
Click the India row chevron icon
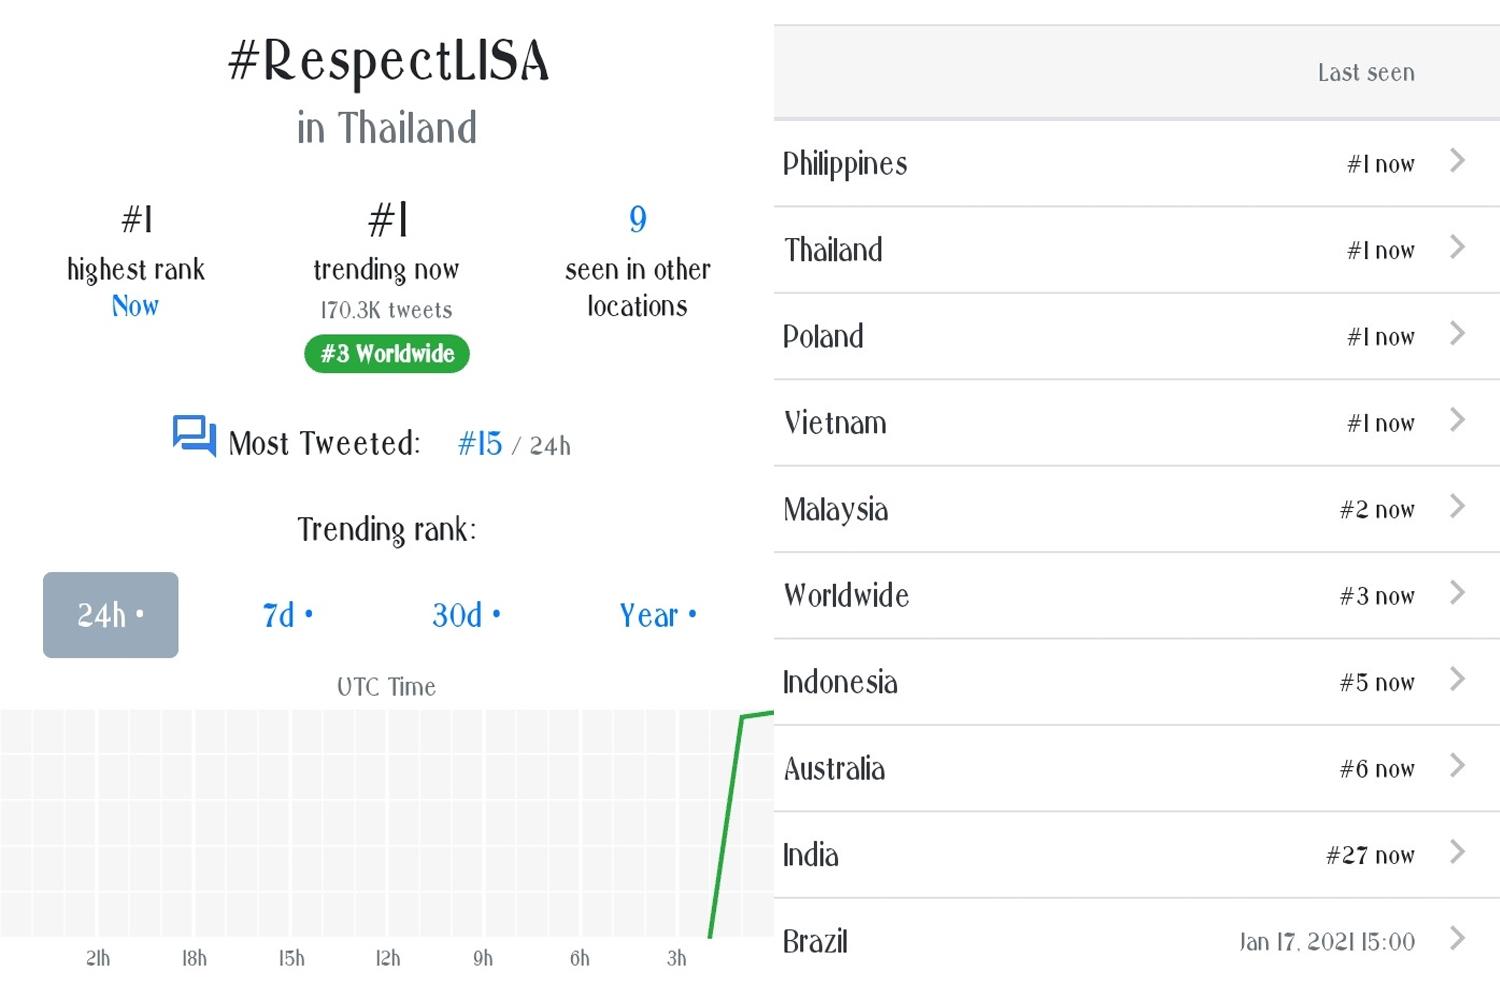click(1457, 852)
